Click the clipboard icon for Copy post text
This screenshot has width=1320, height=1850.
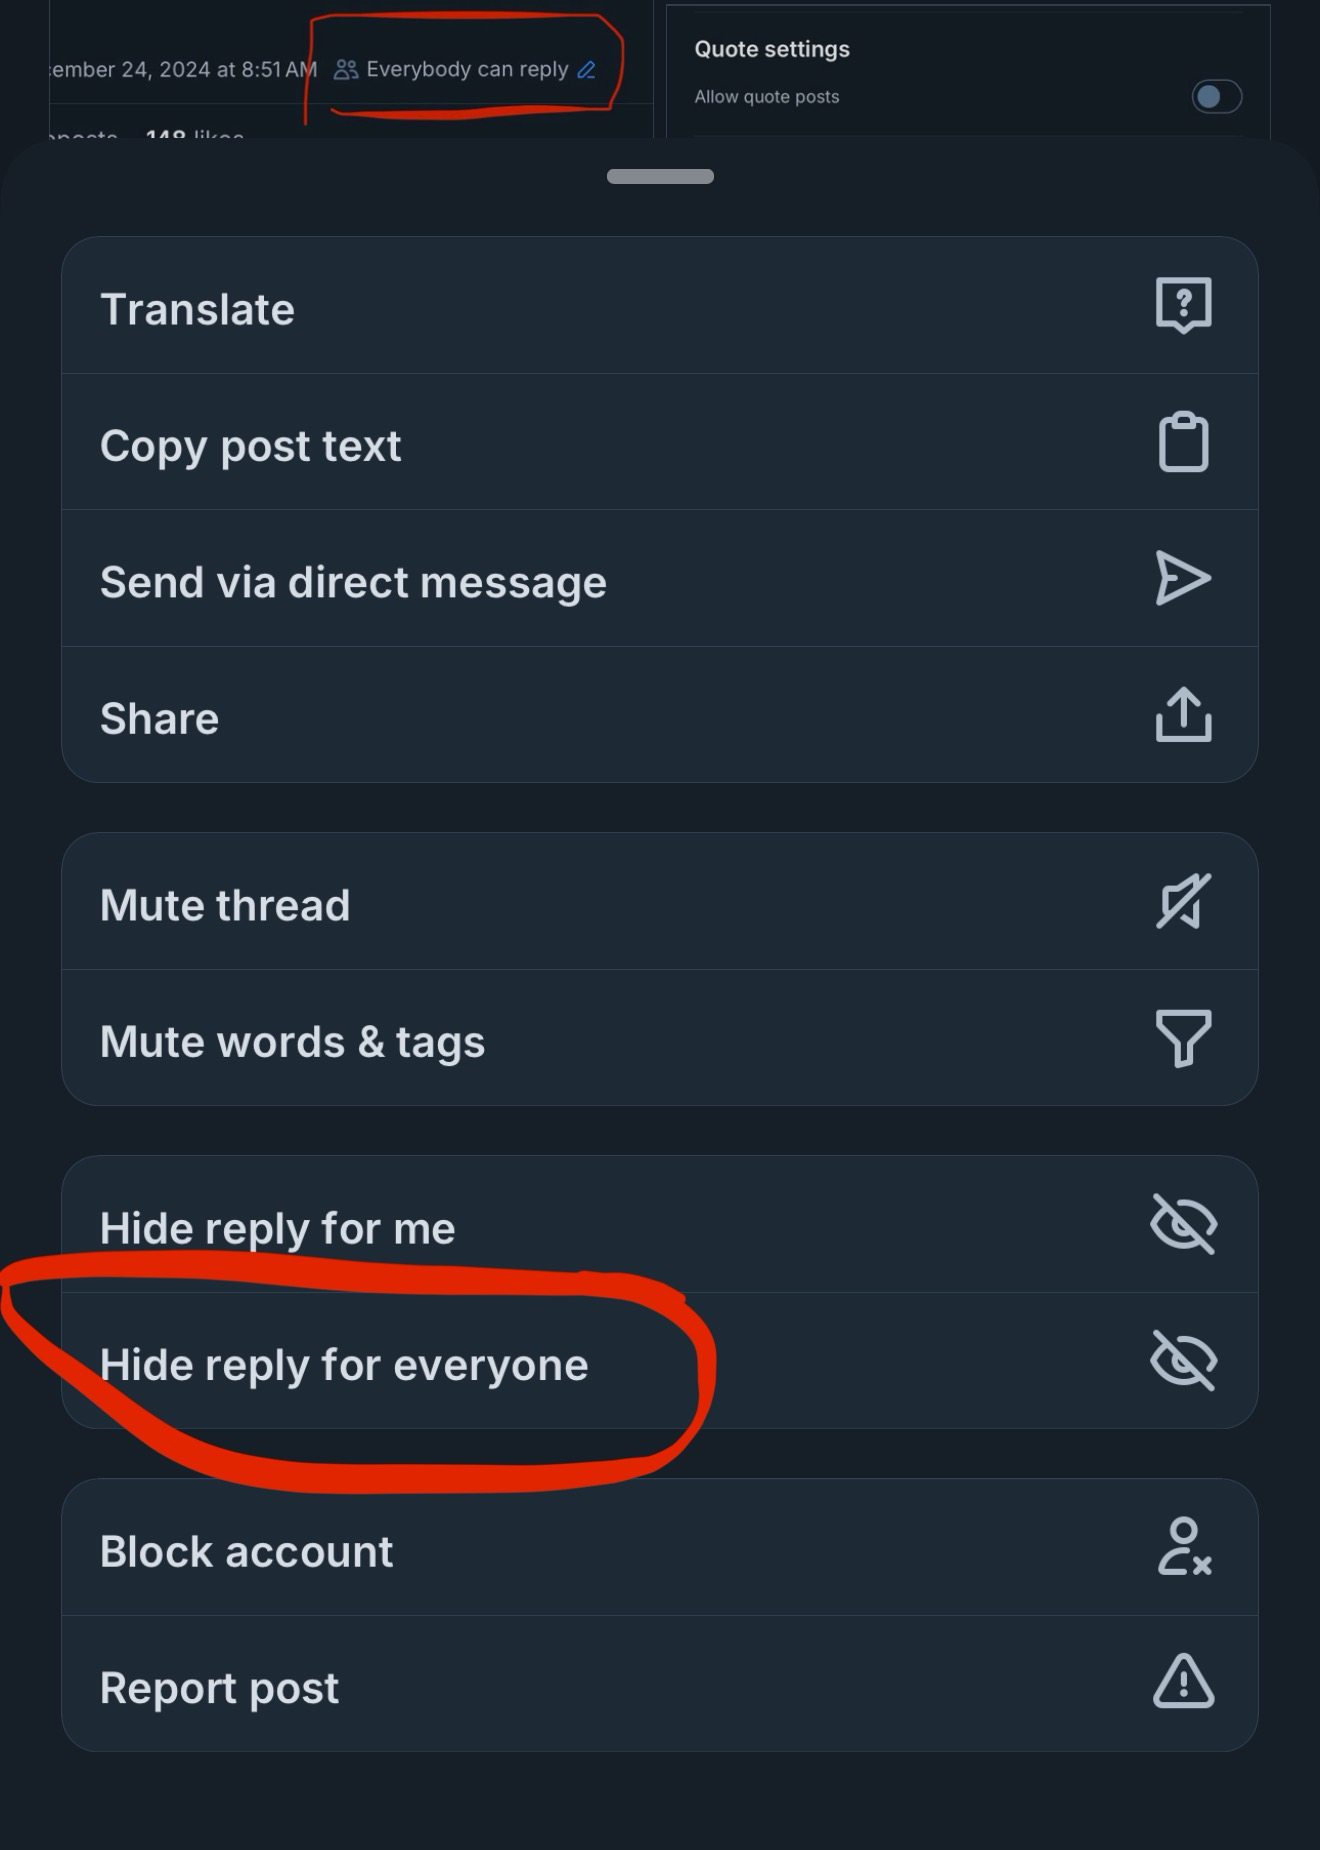[1183, 441]
